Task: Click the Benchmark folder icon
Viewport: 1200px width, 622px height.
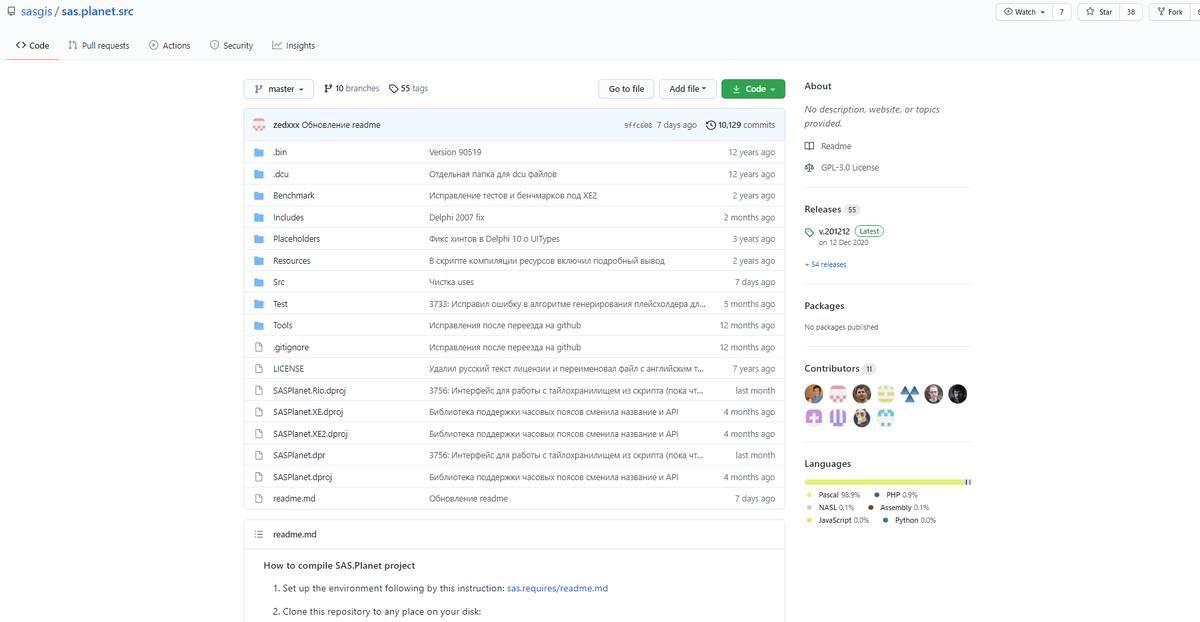Action: (259, 196)
